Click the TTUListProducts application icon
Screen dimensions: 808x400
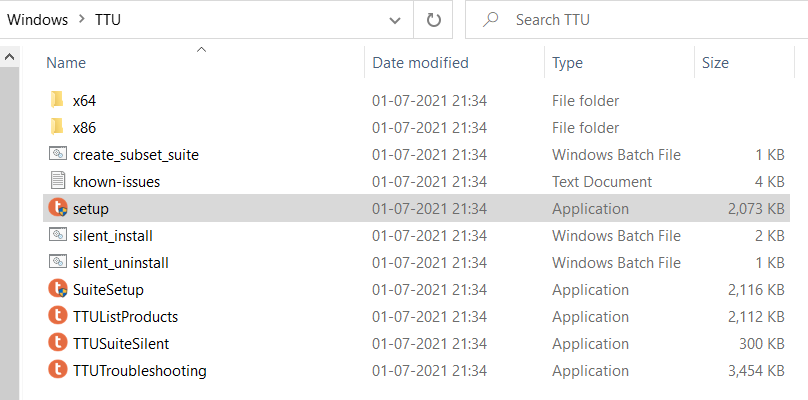coord(58,316)
